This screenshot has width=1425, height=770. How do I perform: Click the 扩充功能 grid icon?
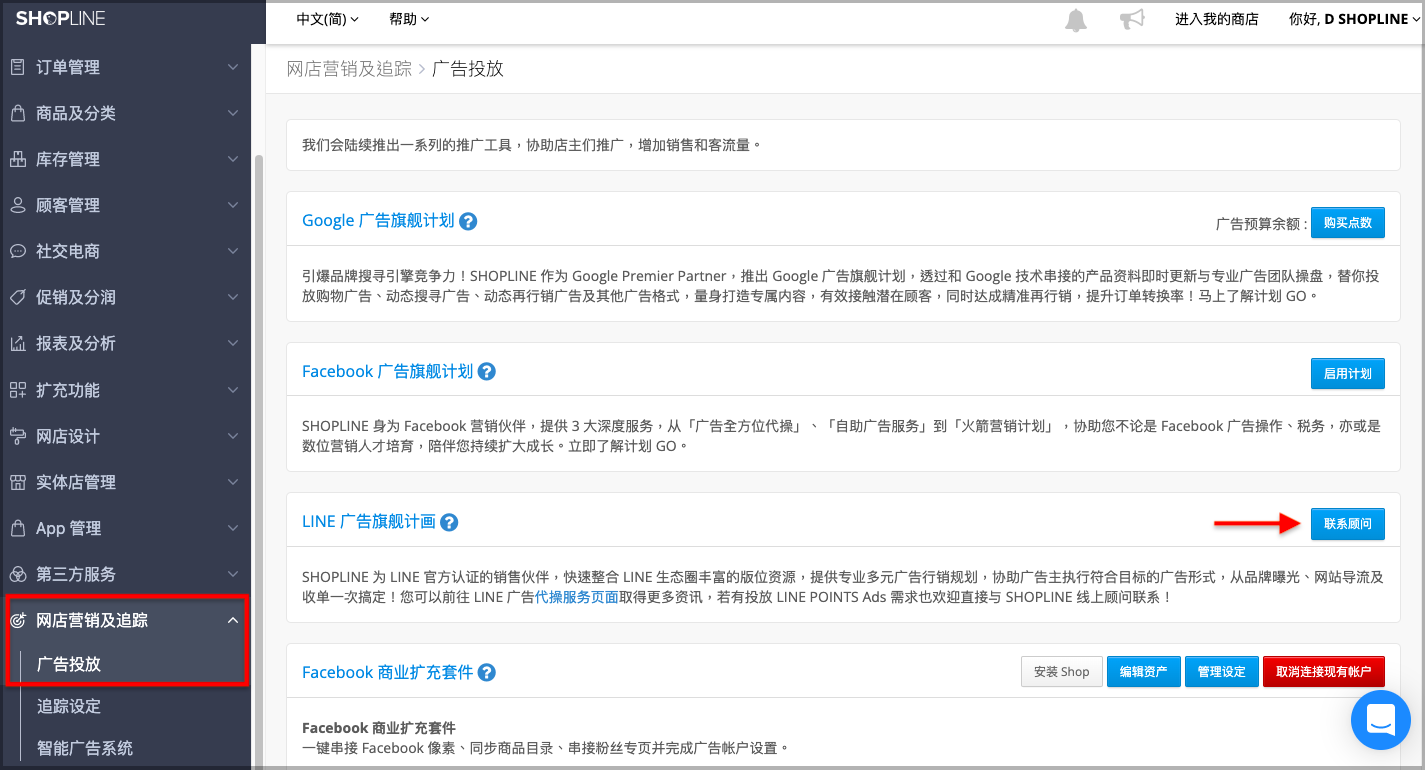(x=17, y=390)
